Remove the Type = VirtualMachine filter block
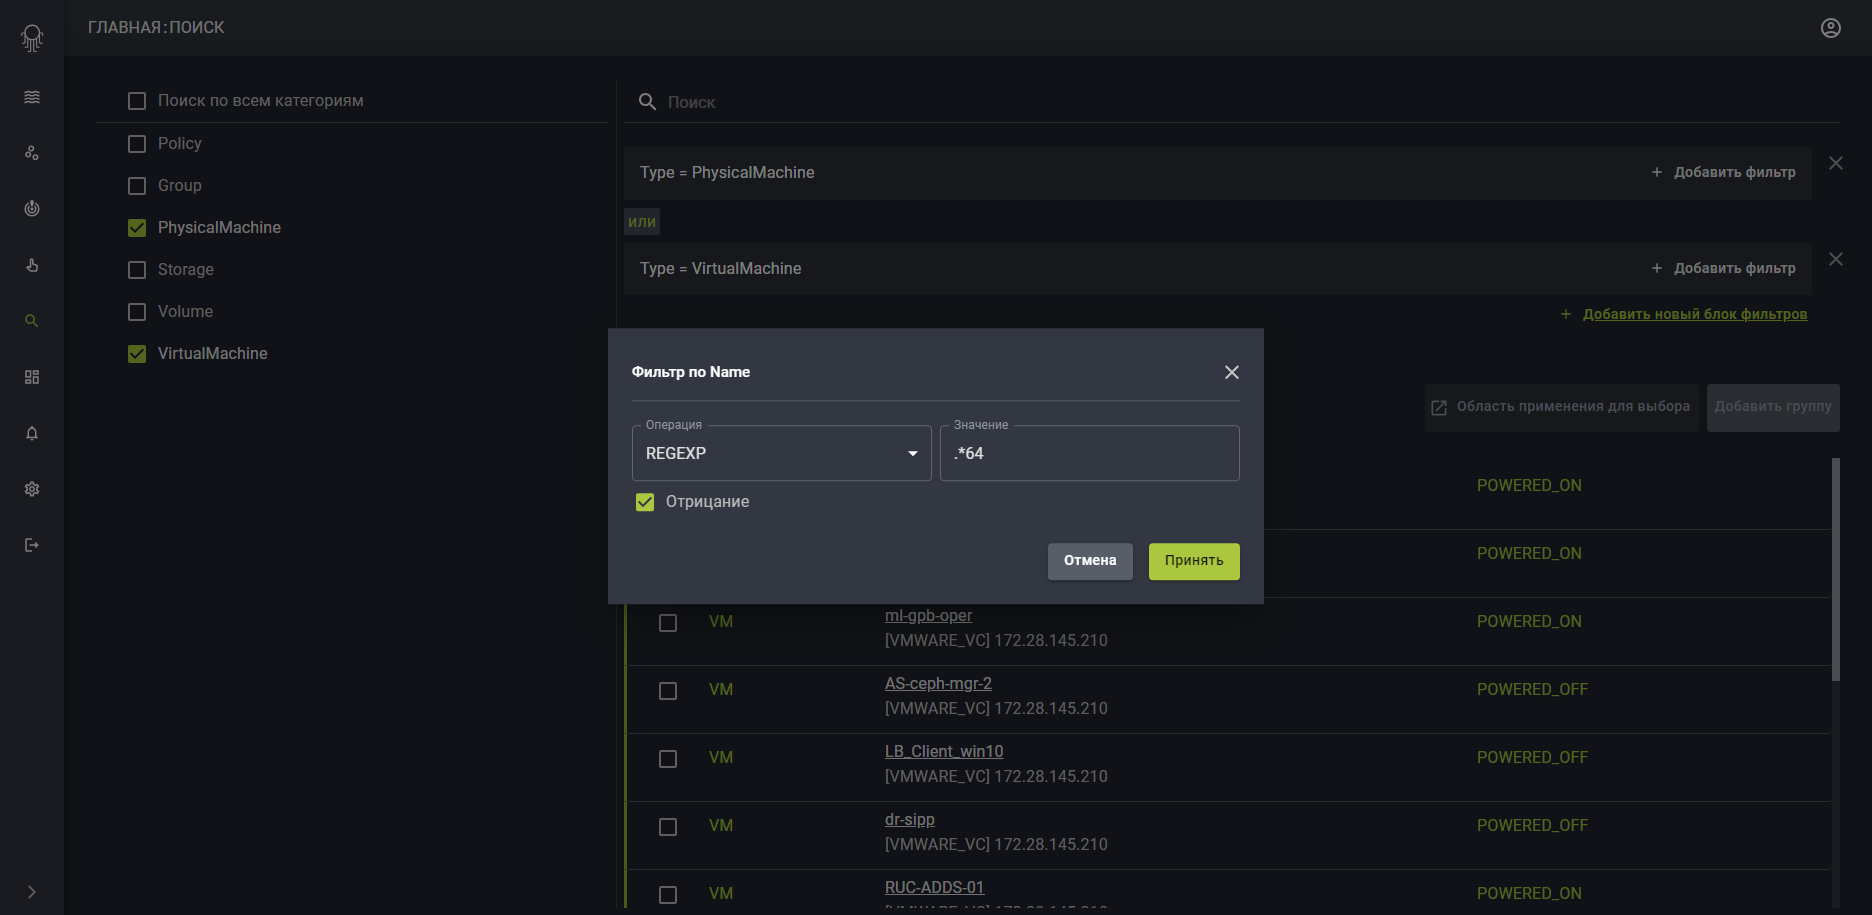The image size is (1872, 915). tap(1836, 259)
